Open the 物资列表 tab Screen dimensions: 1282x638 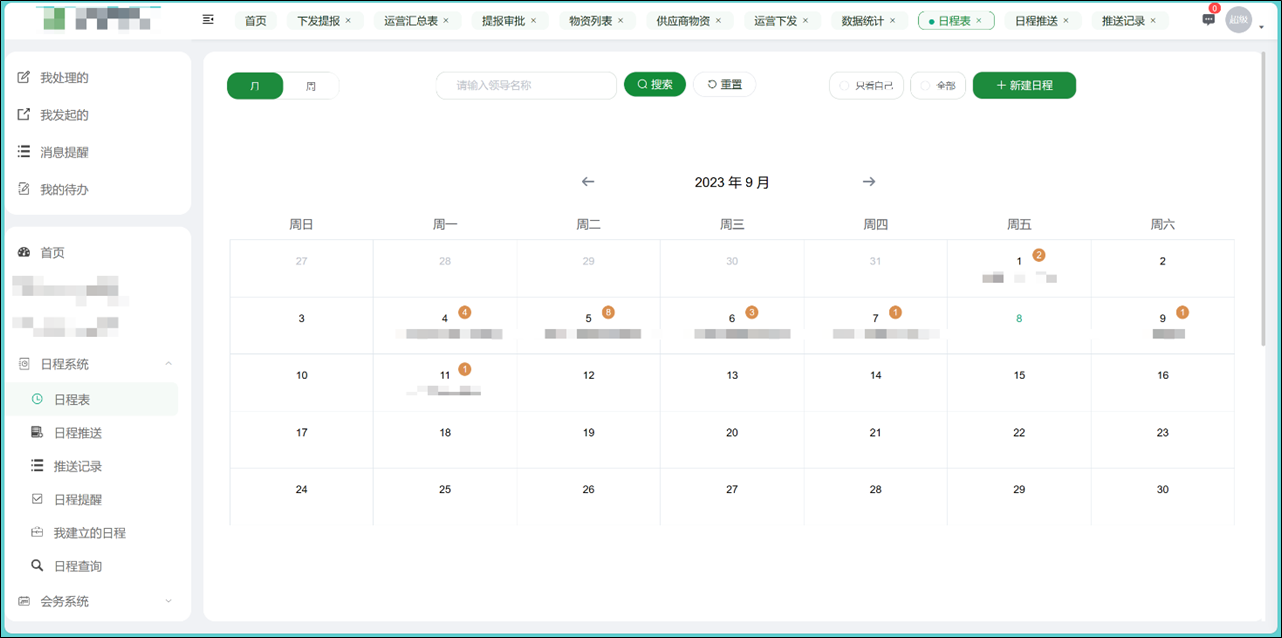[589, 19]
